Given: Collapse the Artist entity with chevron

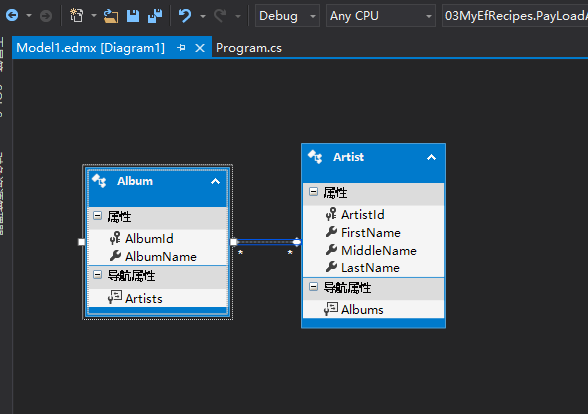Looking at the screenshot, I should click(432, 157).
